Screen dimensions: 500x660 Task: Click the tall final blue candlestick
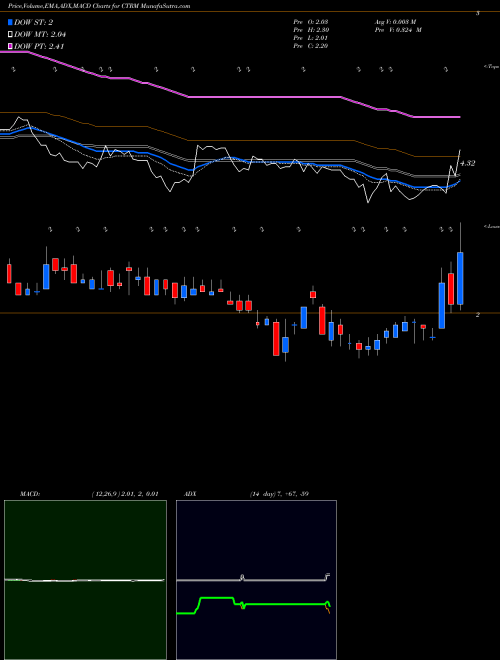(460, 278)
